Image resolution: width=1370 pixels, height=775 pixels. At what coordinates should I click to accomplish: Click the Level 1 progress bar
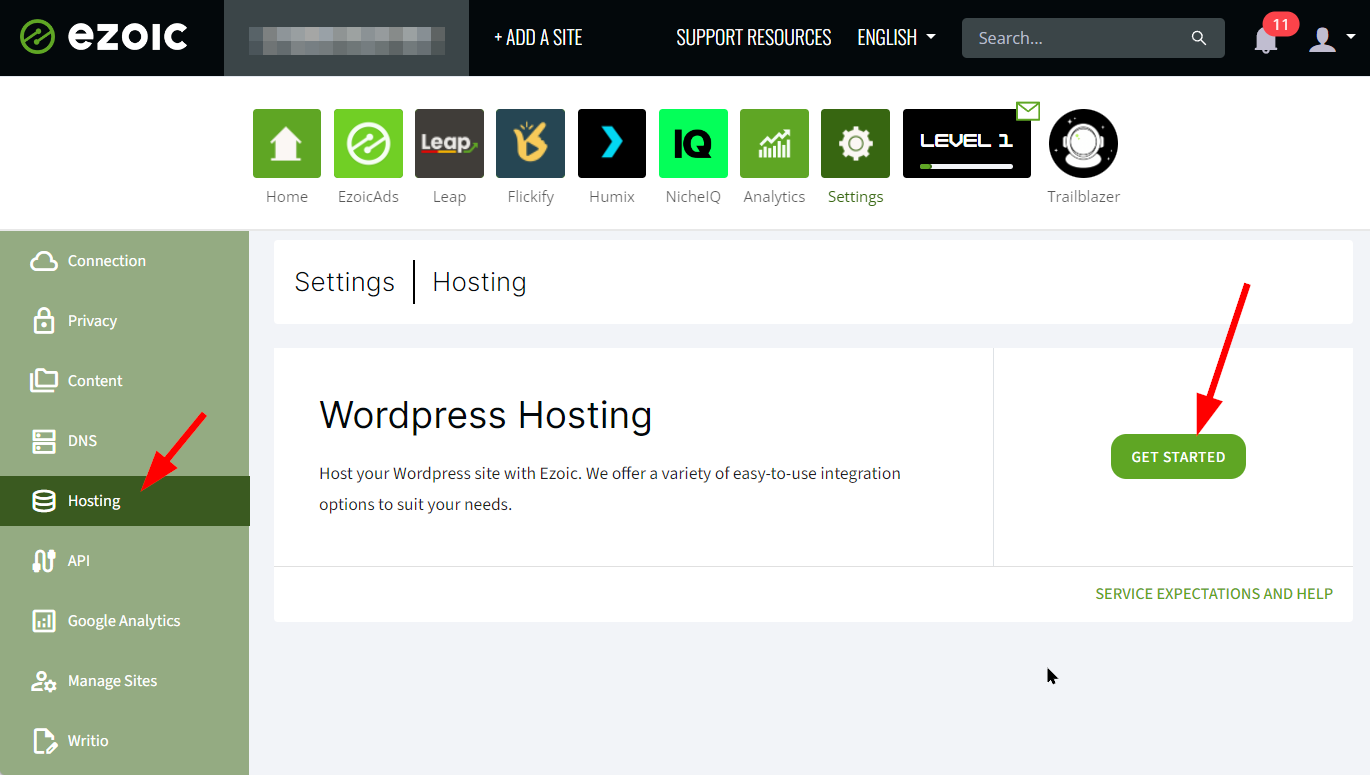click(966, 166)
